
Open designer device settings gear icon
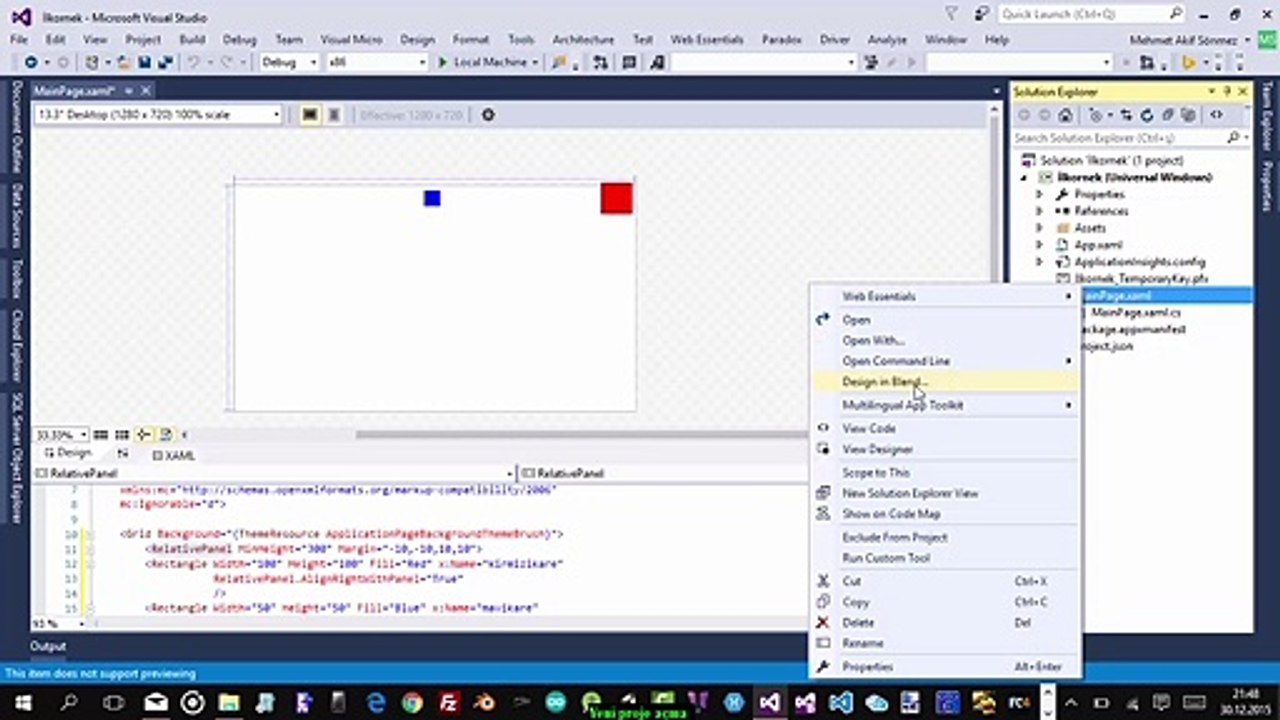(488, 115)
